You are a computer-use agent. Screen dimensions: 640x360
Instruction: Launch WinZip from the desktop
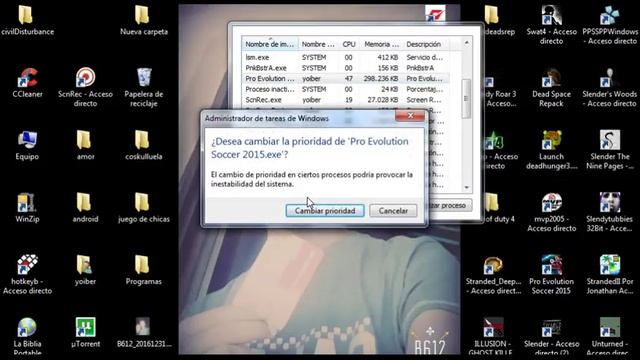point(27,203)
